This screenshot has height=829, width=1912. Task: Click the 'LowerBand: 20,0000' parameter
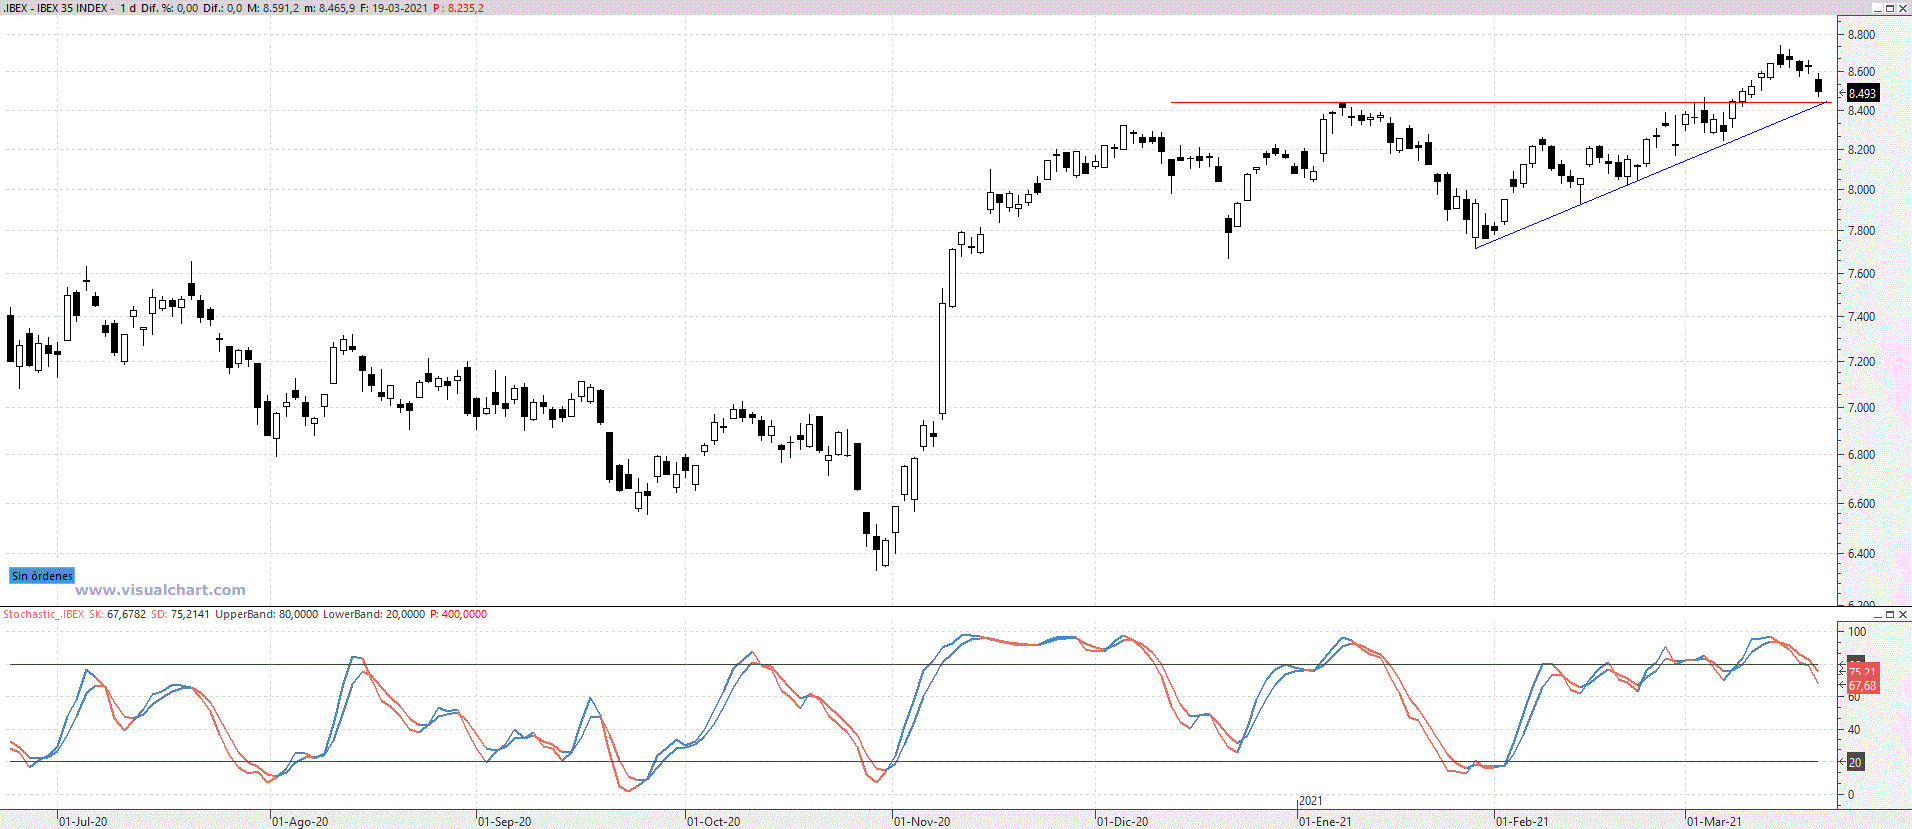tap(374, 614)
